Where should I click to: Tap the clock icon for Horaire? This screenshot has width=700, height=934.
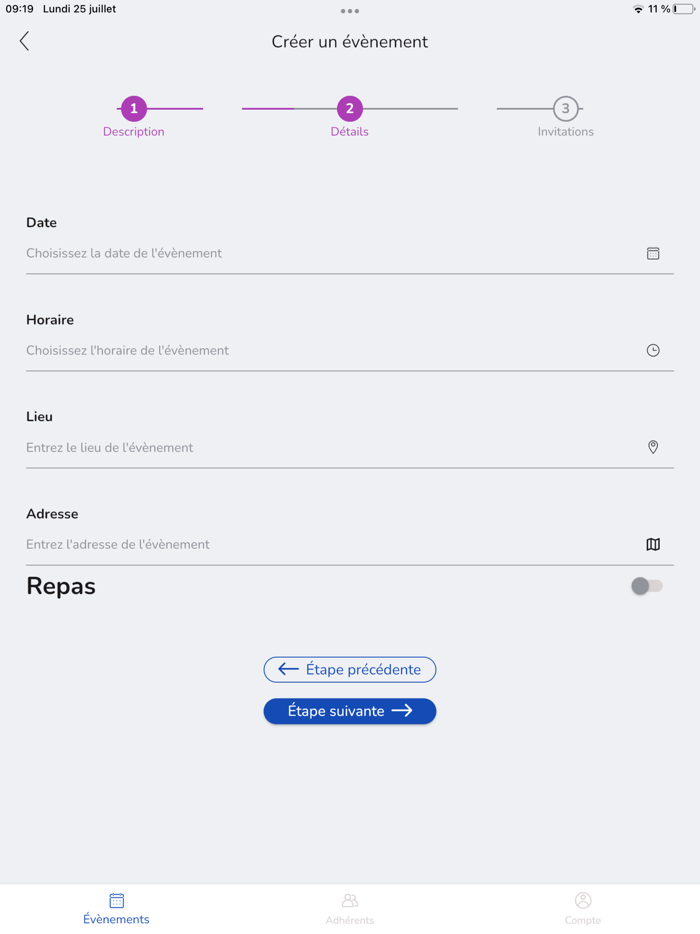653,351
